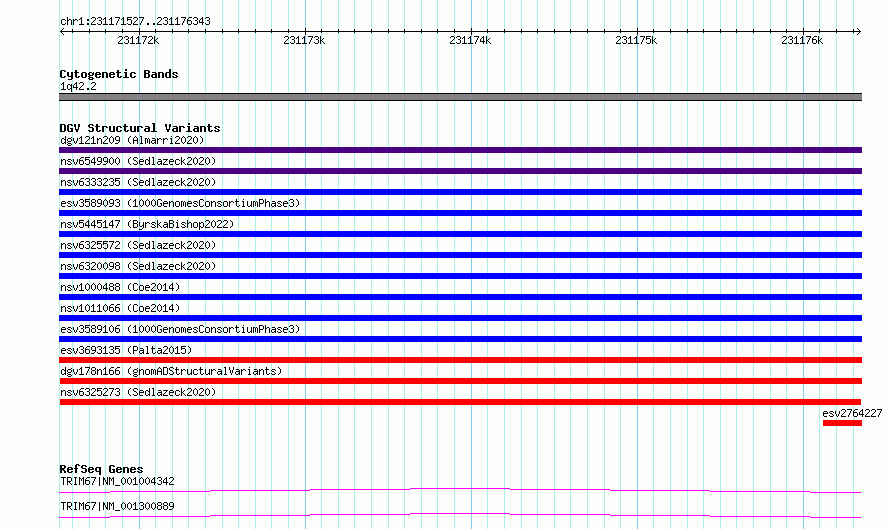
Task: Open variant nsv6320098 (Sedlazeck2020) label
Action: (x=138, y=266)
